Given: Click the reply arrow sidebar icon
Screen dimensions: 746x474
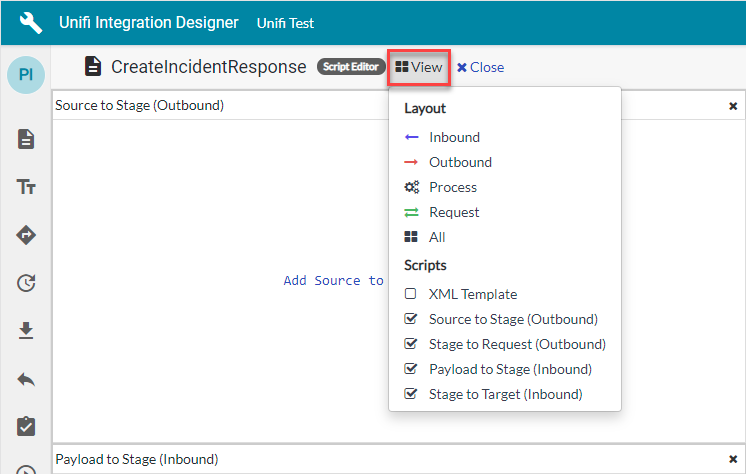Looking at the screenshot, I should tap(26, 379).
